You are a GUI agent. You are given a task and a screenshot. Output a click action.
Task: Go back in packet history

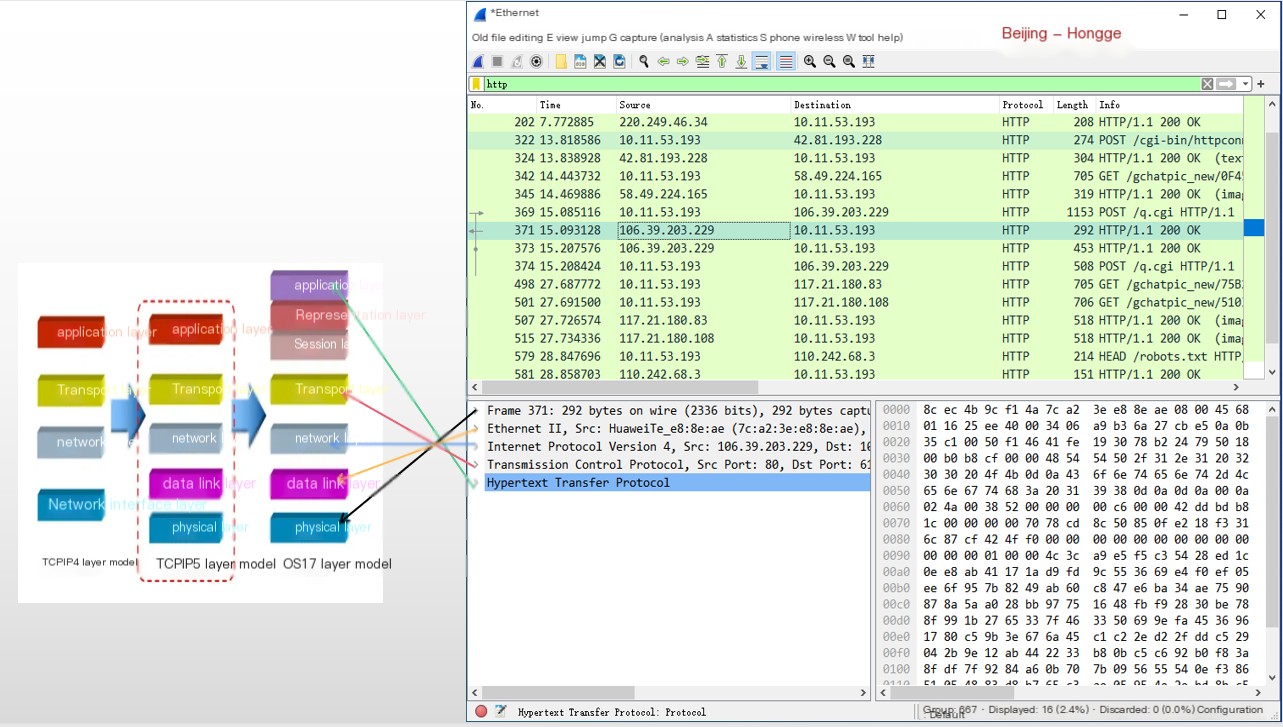click(663, 62)
